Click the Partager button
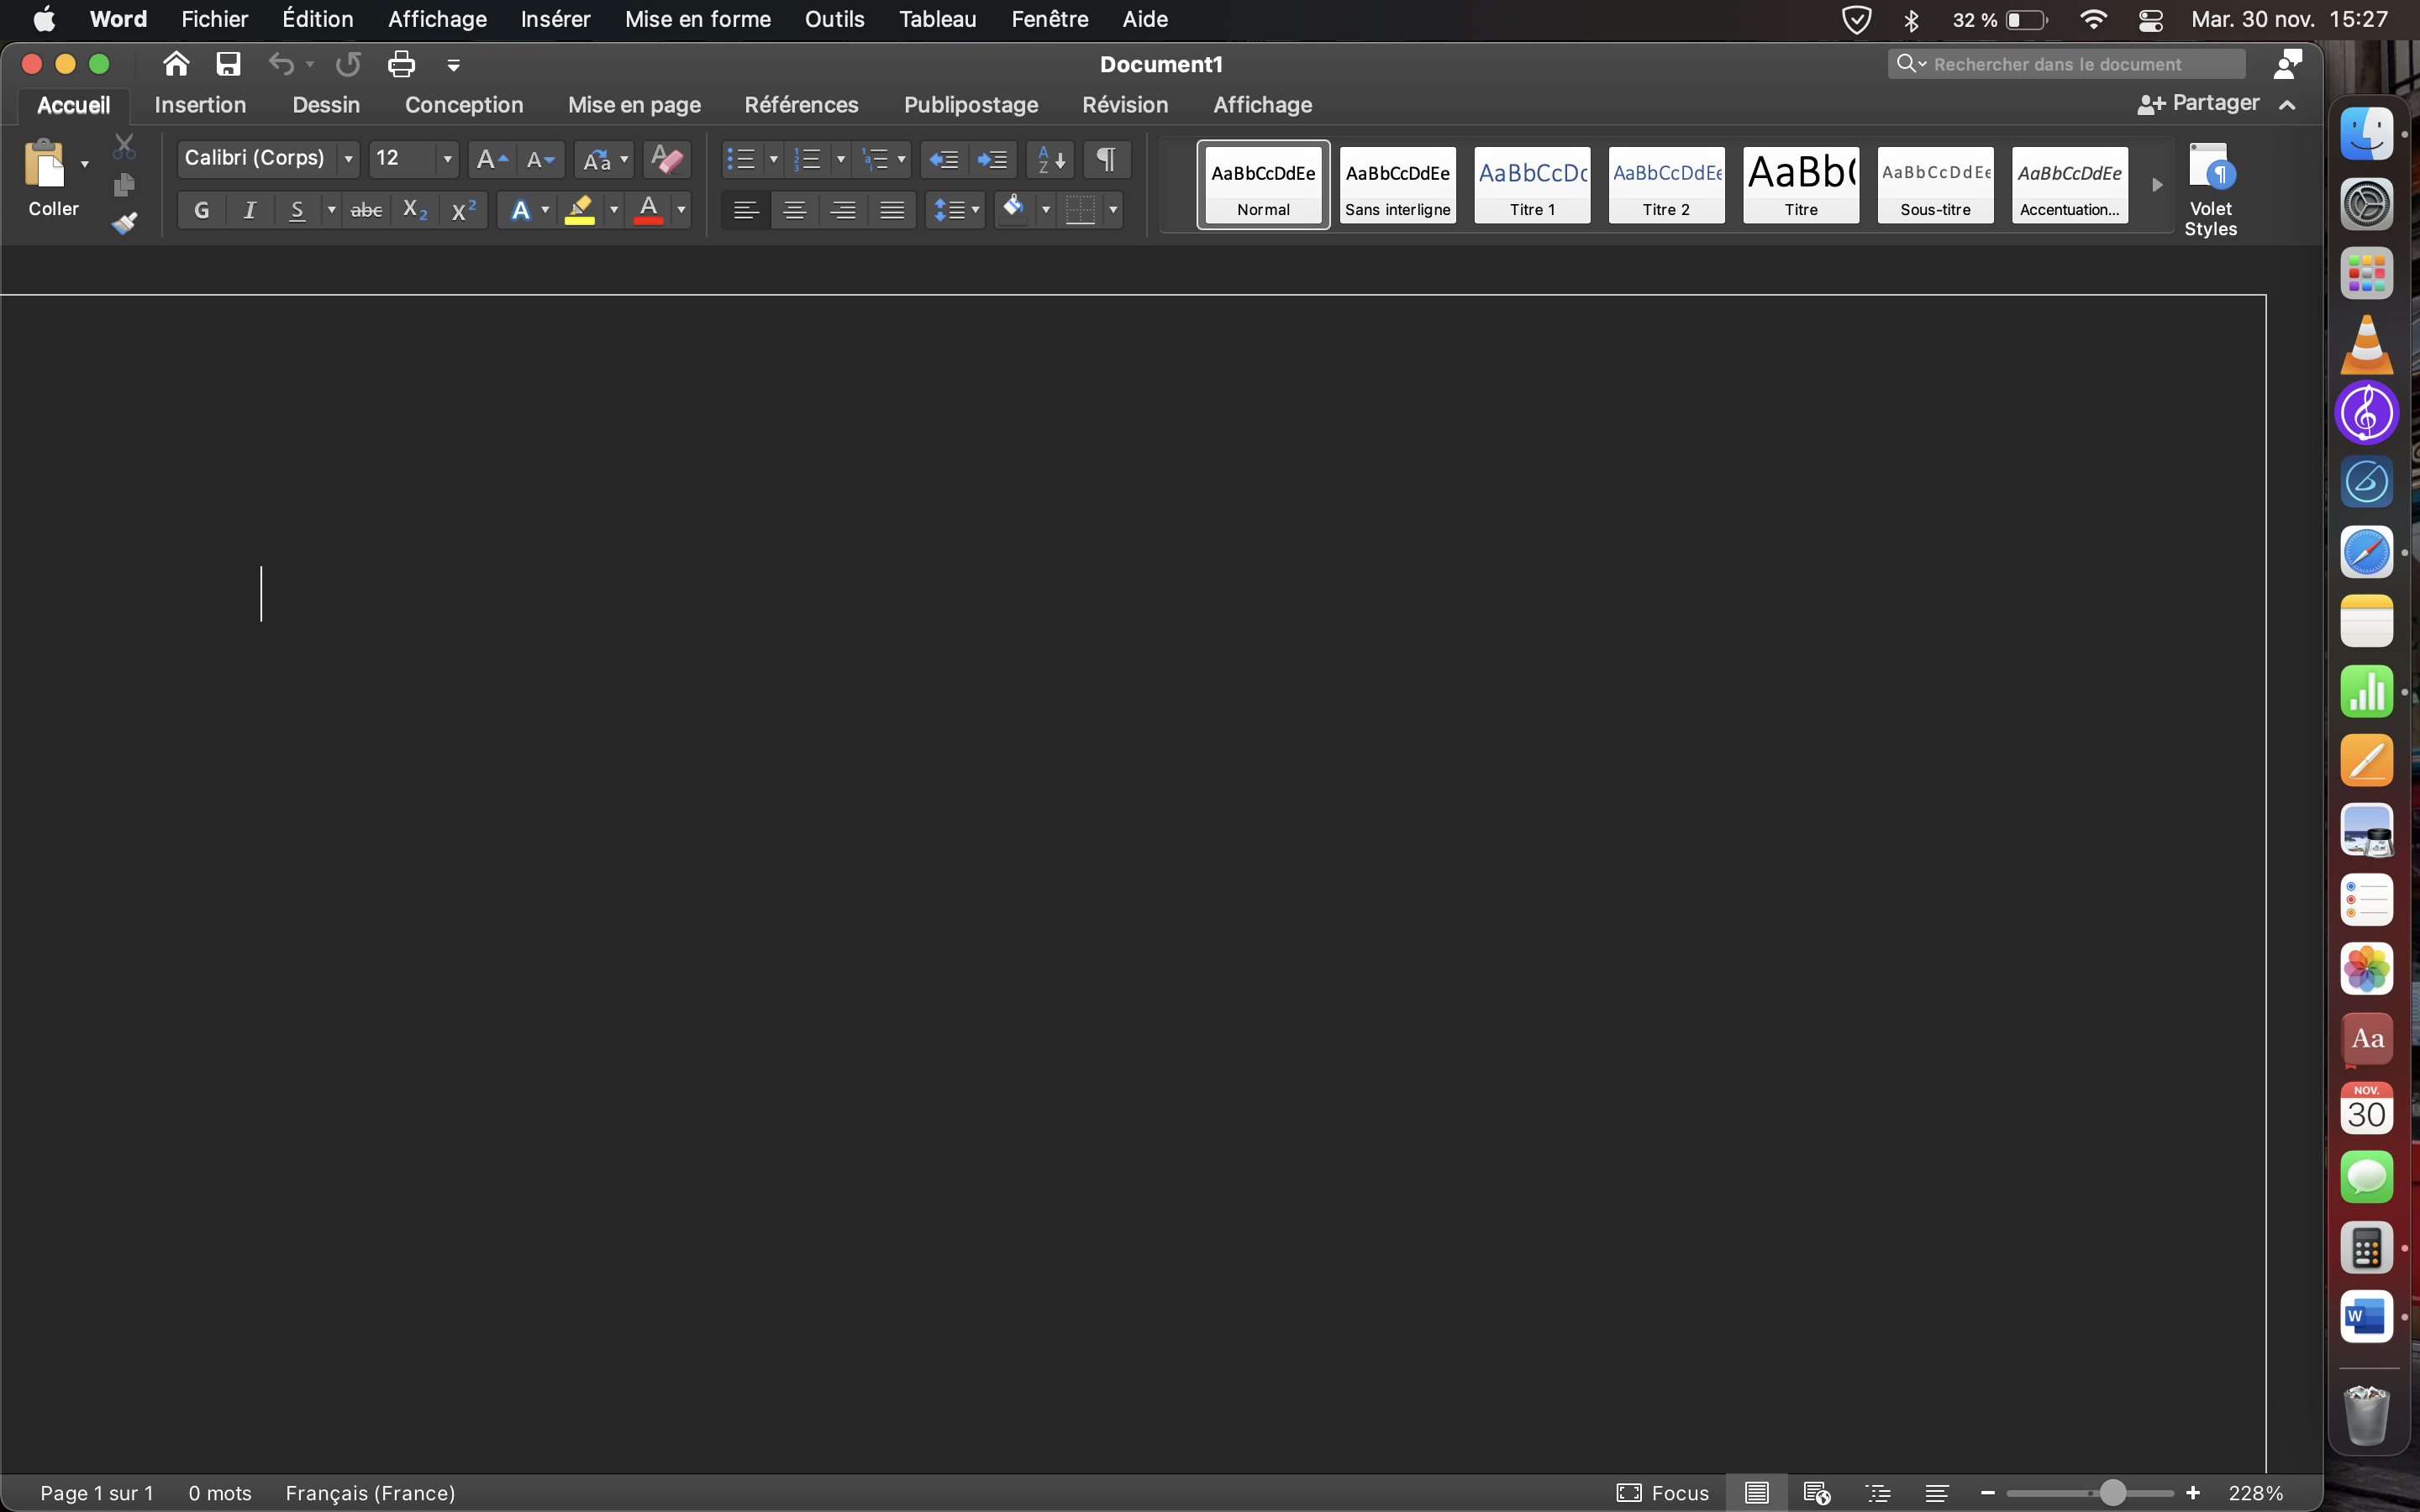This screenshot has width=2420, height=1512. 2199,103
